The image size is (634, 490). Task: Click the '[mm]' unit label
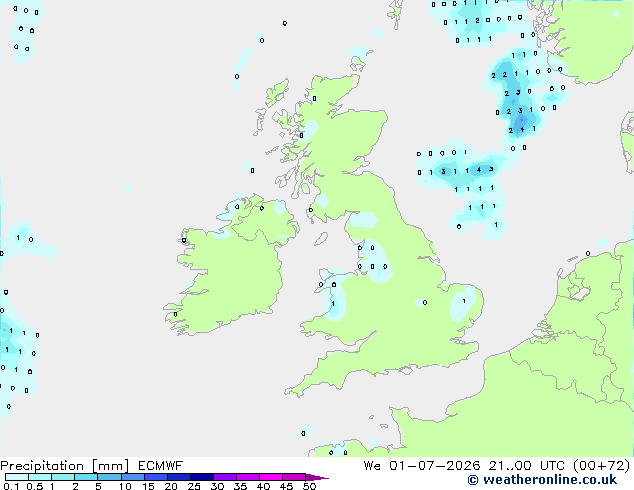[x=110, y=466]
